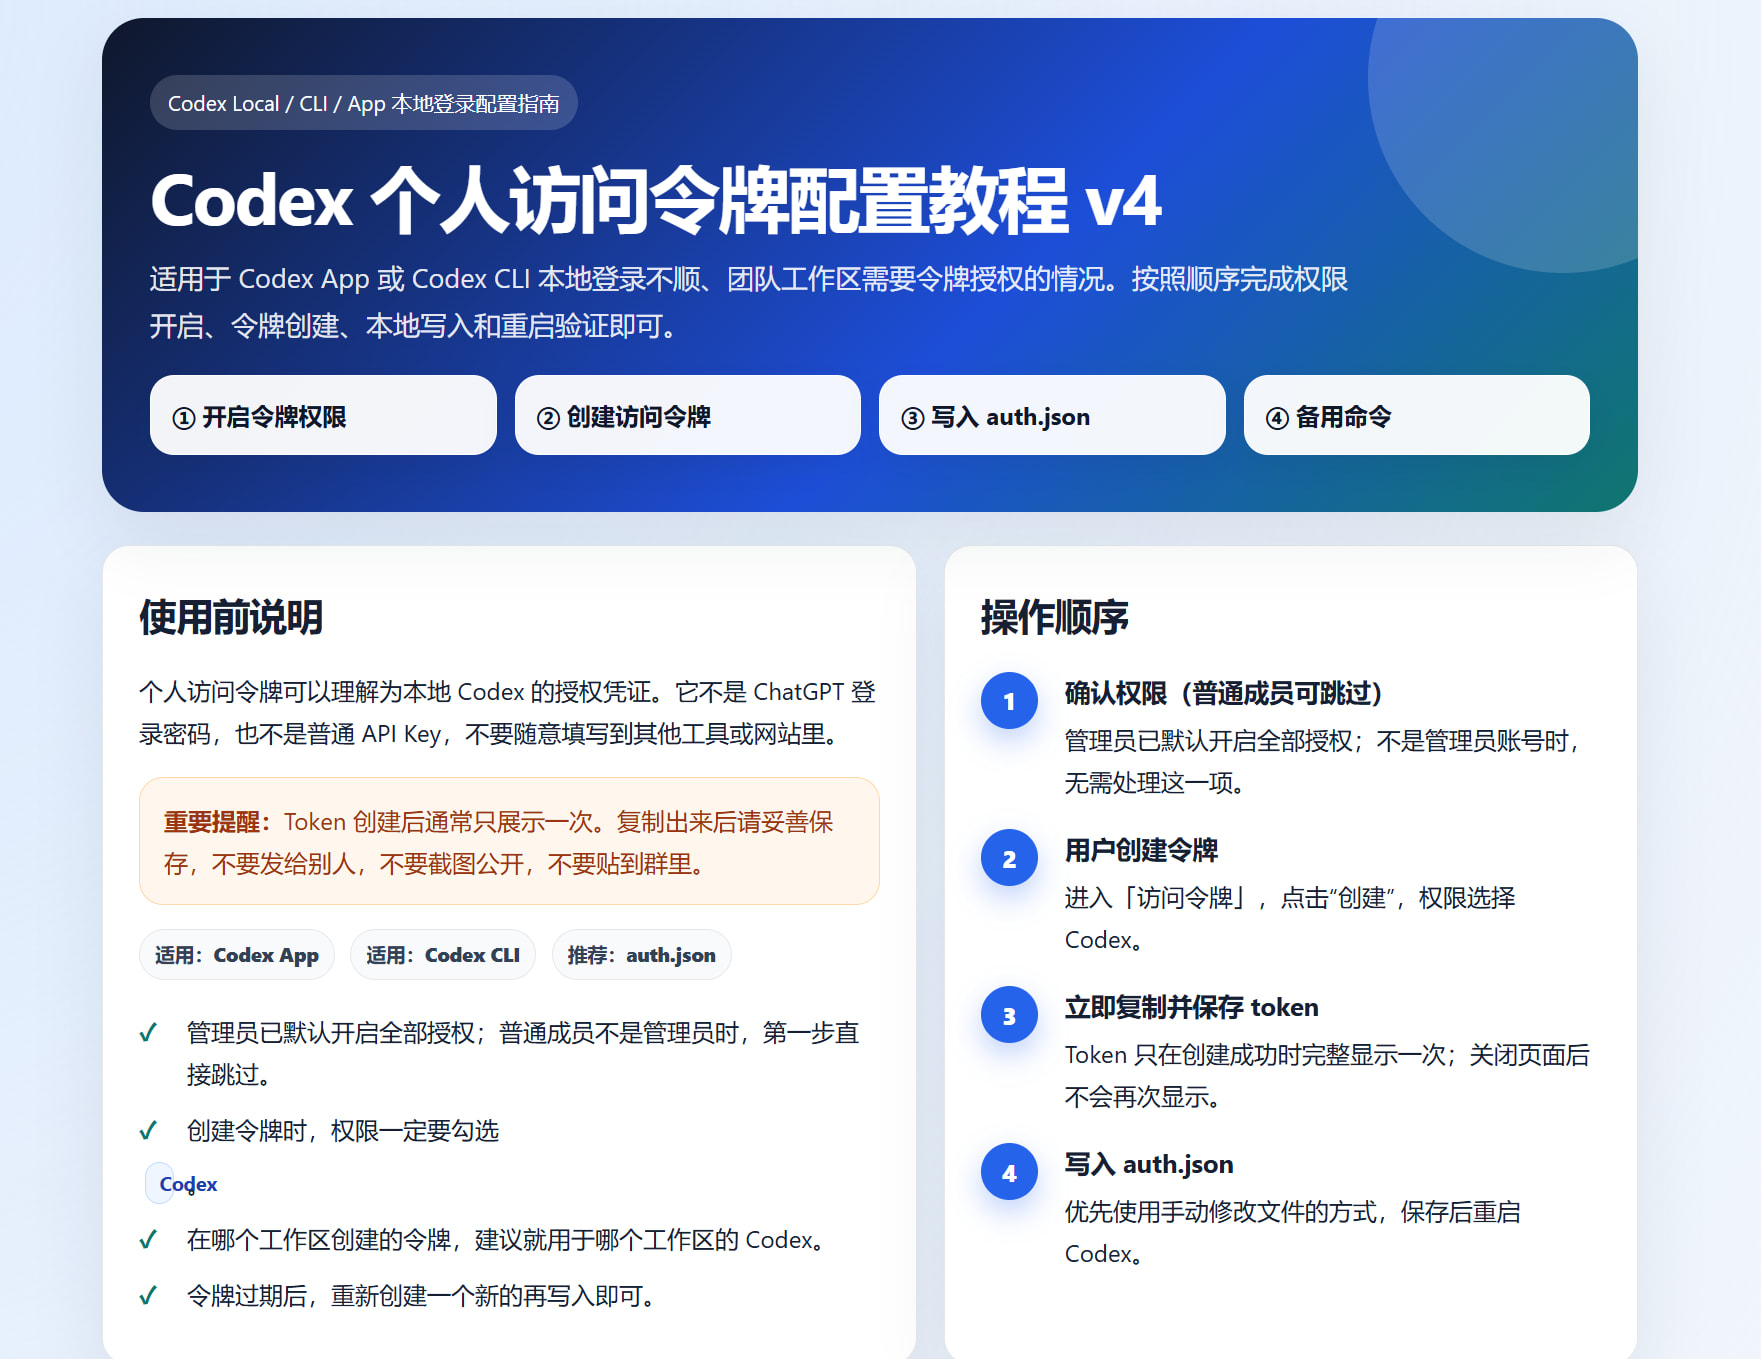Click the description 进入「访问令牌」,点击"创建"
1761x1359 pixels.
click(1290, 918)
